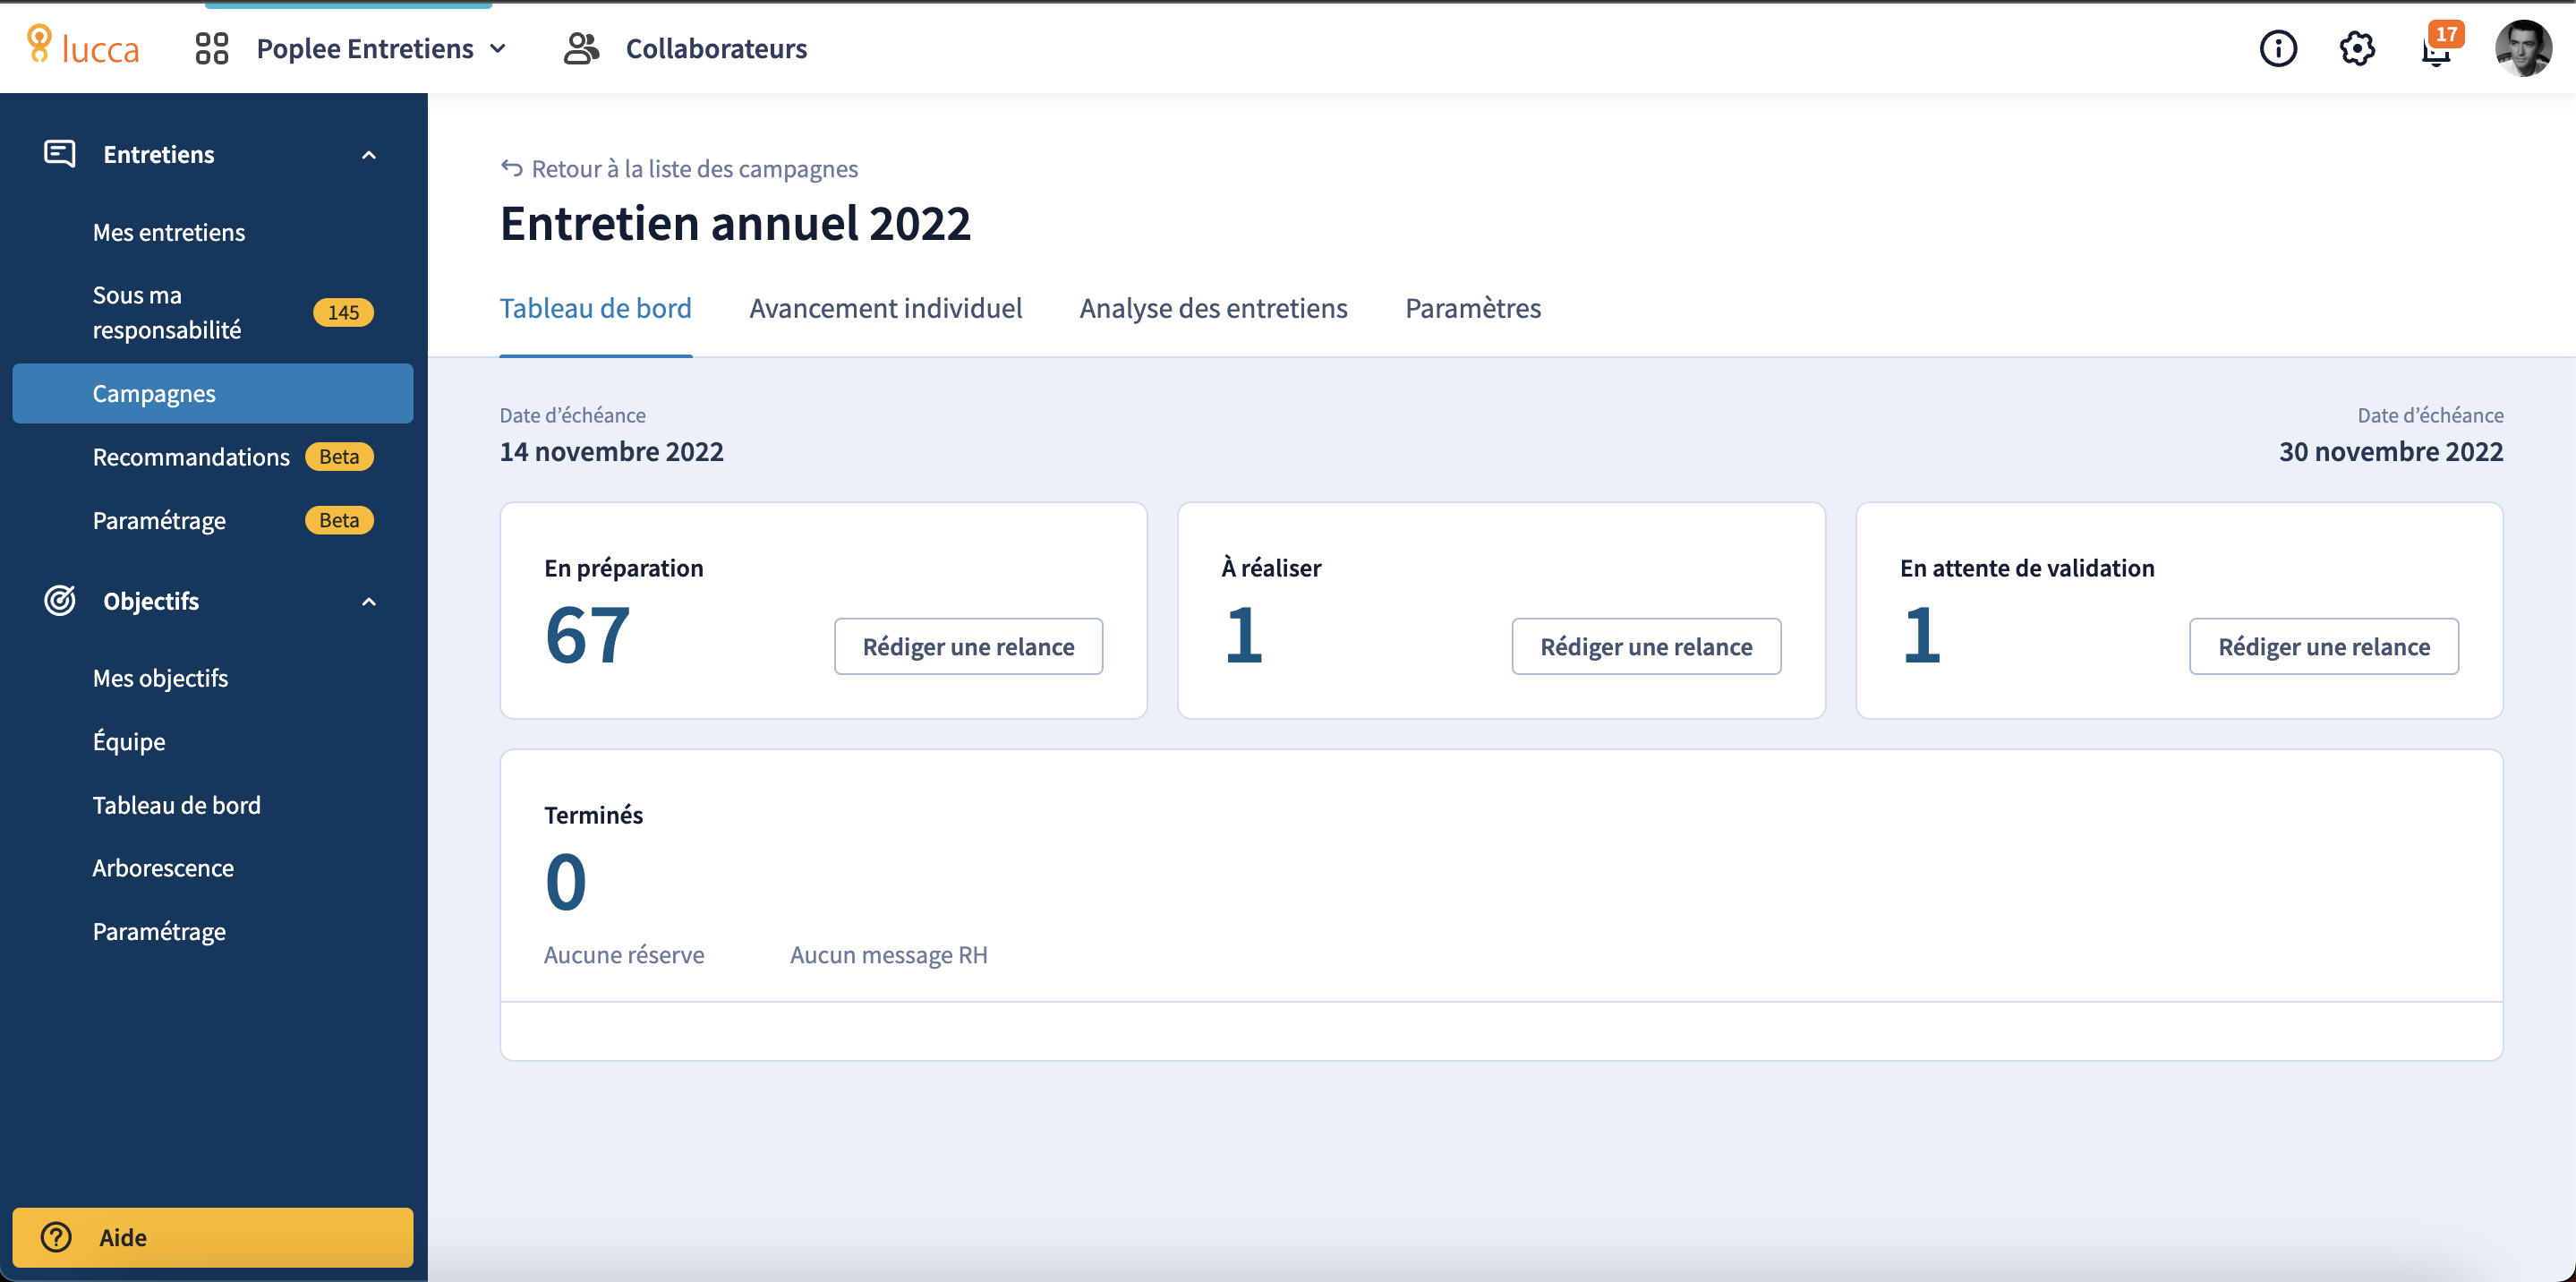
Task: Switch to Tableau de bord tab
Action: 596,308
